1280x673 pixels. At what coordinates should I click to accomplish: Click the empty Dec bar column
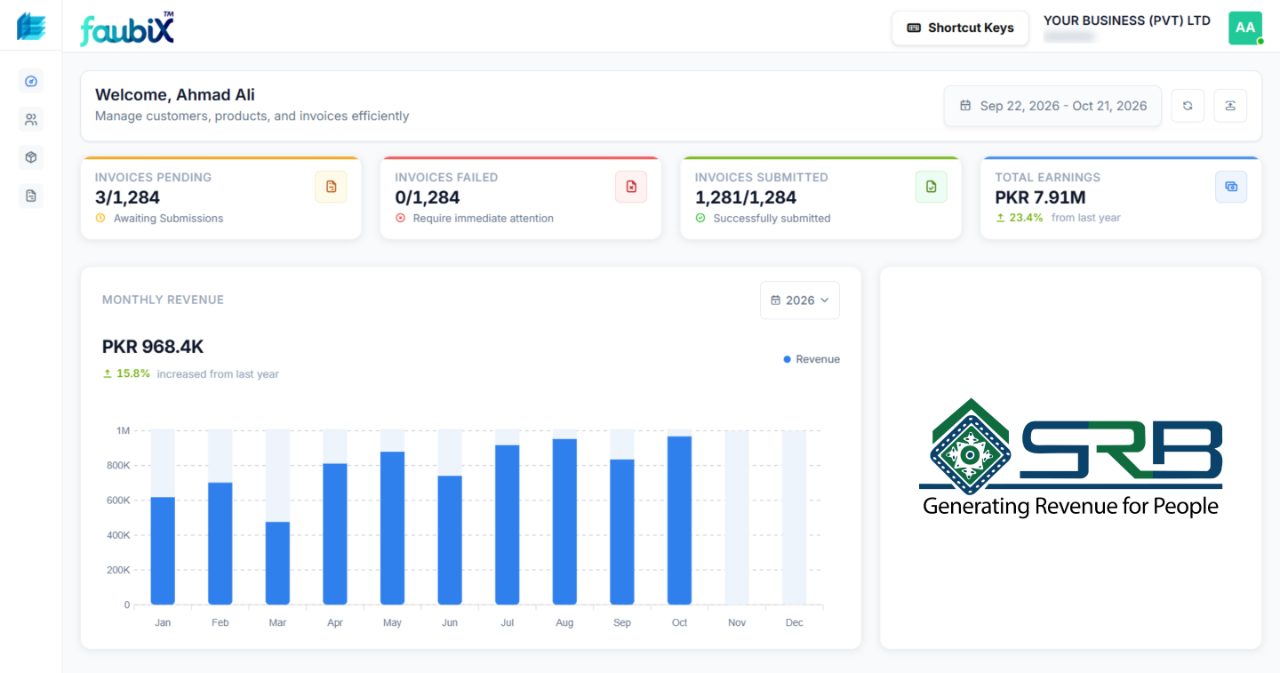click(x=794, y=518)
